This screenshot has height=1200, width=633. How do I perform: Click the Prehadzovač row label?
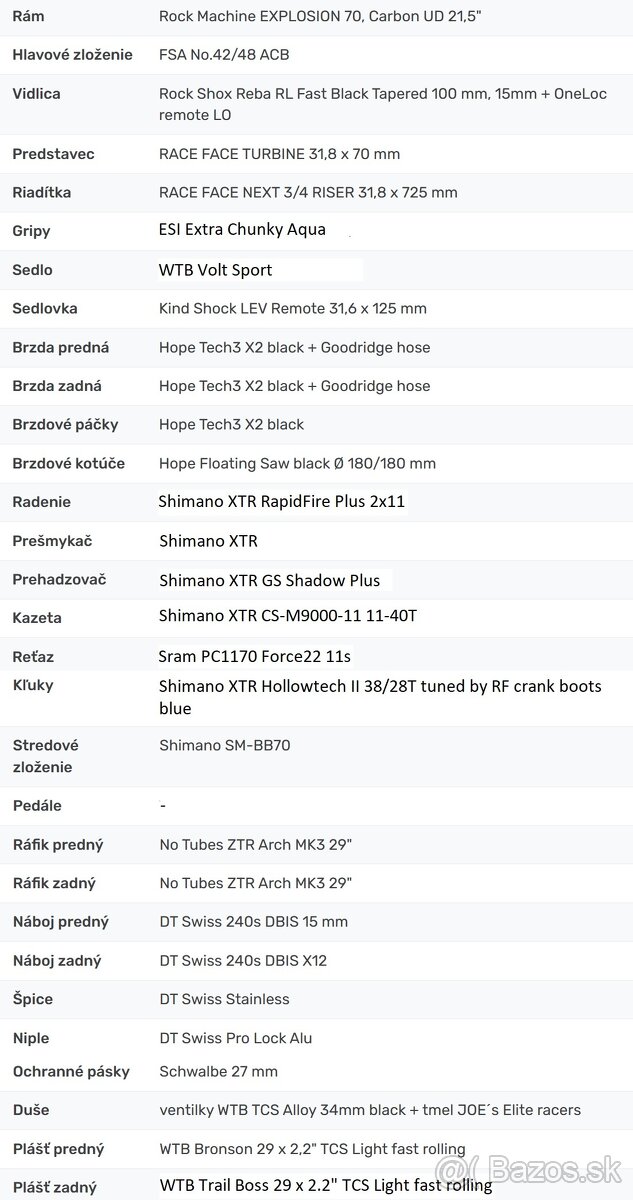coord(59,579)
